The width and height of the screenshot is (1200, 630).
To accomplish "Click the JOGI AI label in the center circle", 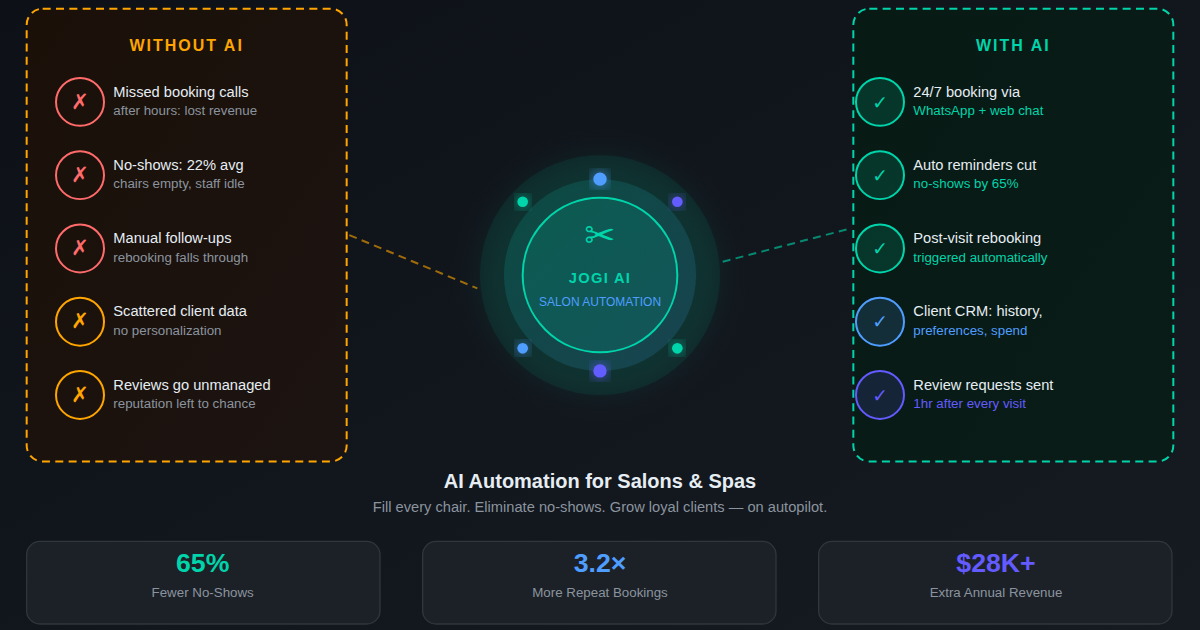I will tap(600, 279).
